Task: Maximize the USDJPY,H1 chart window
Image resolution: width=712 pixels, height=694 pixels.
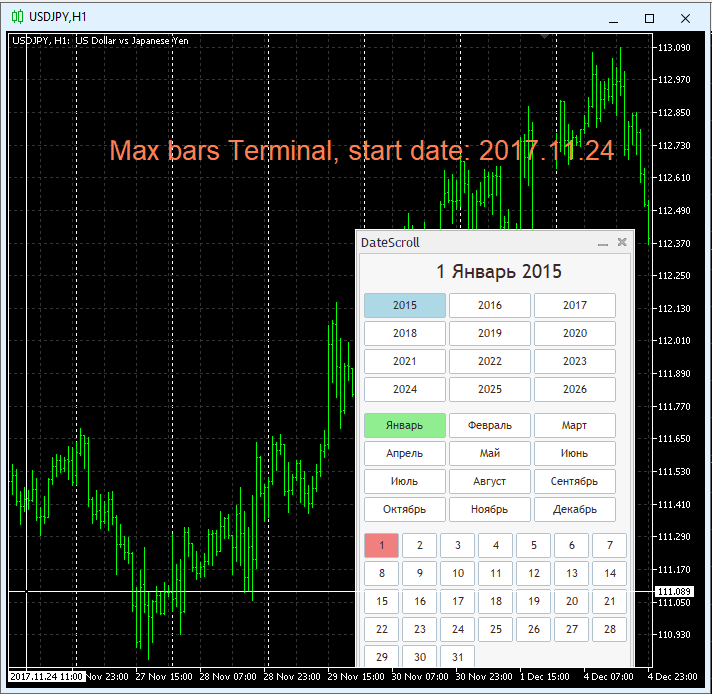Action: pos(649,18)
